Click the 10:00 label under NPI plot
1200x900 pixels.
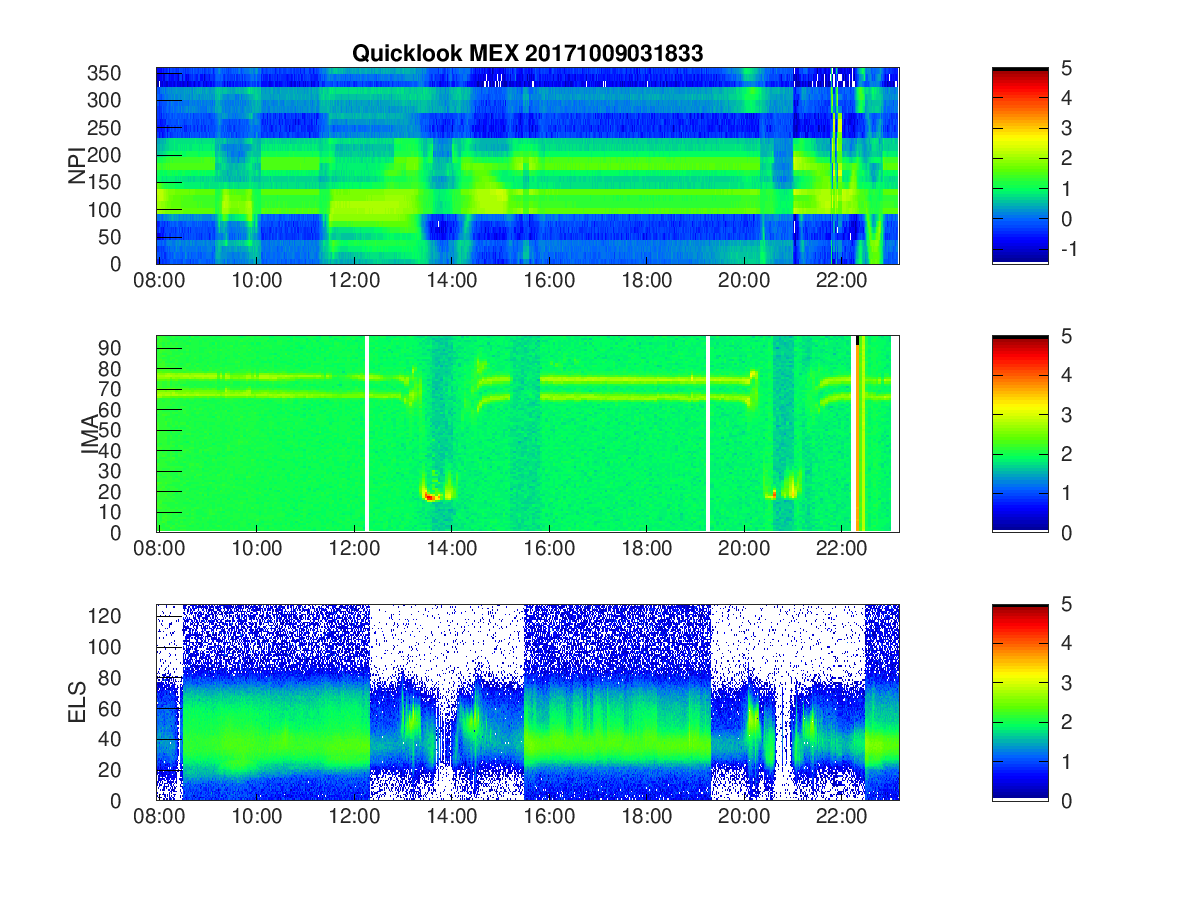pos(257,282)
